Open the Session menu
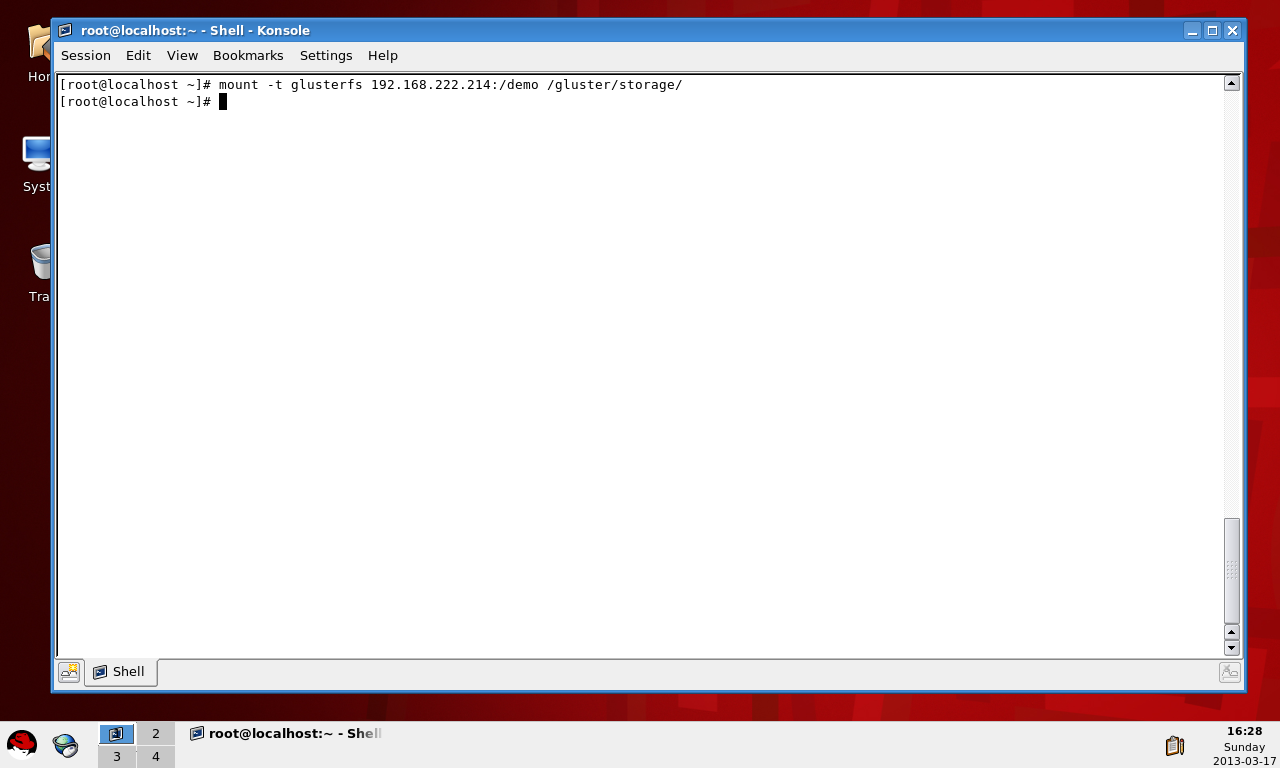This screenshot has height=768, width=1280. click(x=85, y=56)
